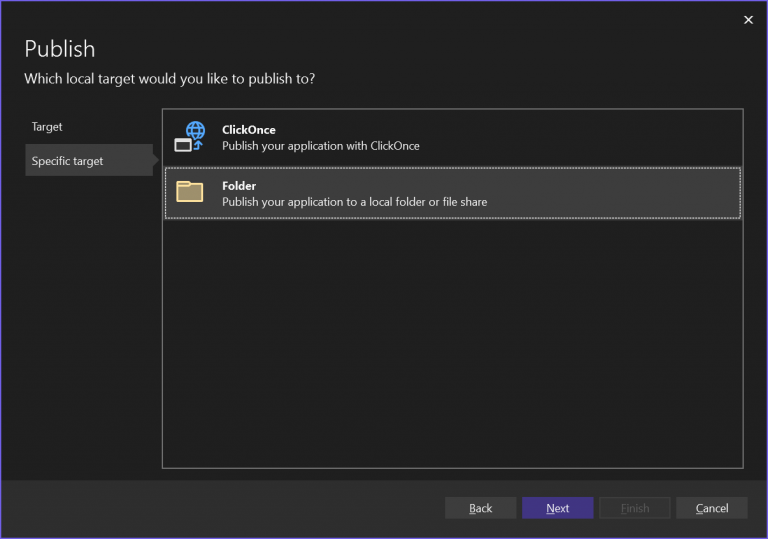Select the Folder title text
Image resolution: width=768 pixels, height=539 pixels.
click(239, 186)
